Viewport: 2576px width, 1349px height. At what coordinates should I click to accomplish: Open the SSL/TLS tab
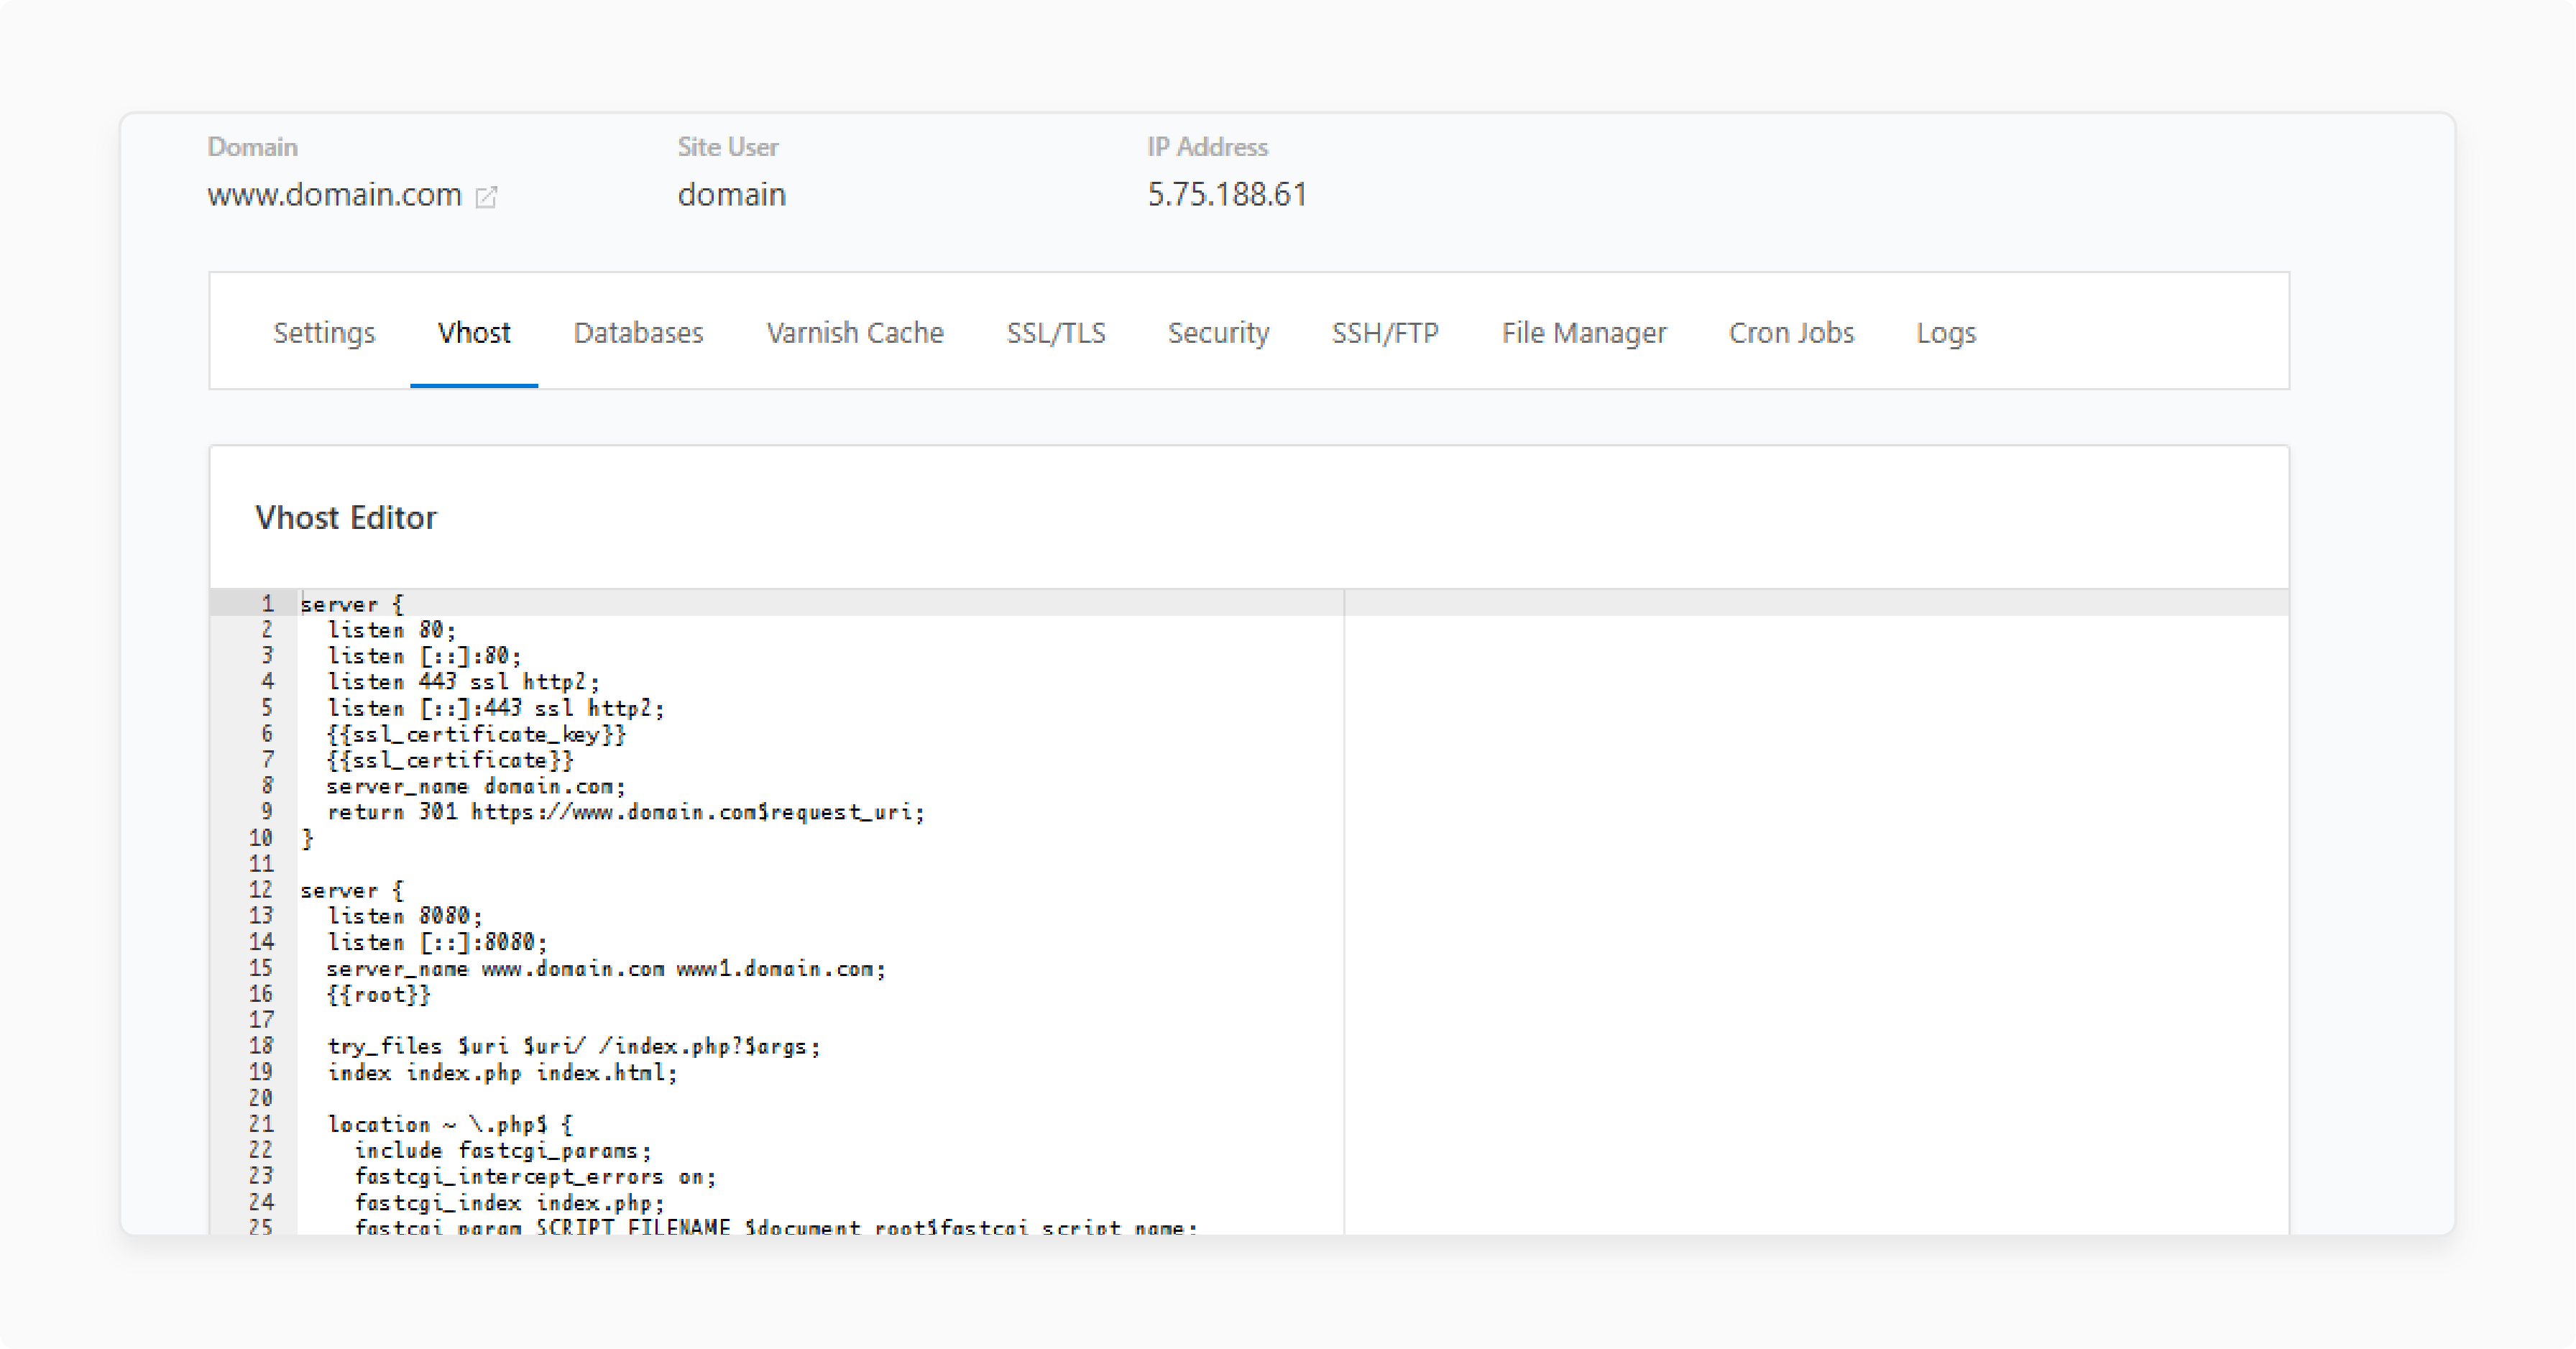pos(1056,332)
